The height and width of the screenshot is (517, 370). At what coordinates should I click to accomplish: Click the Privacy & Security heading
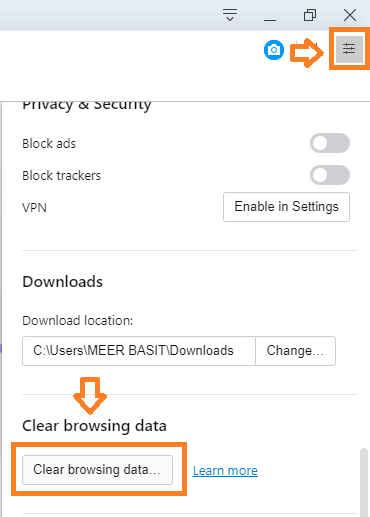(87, 106)
